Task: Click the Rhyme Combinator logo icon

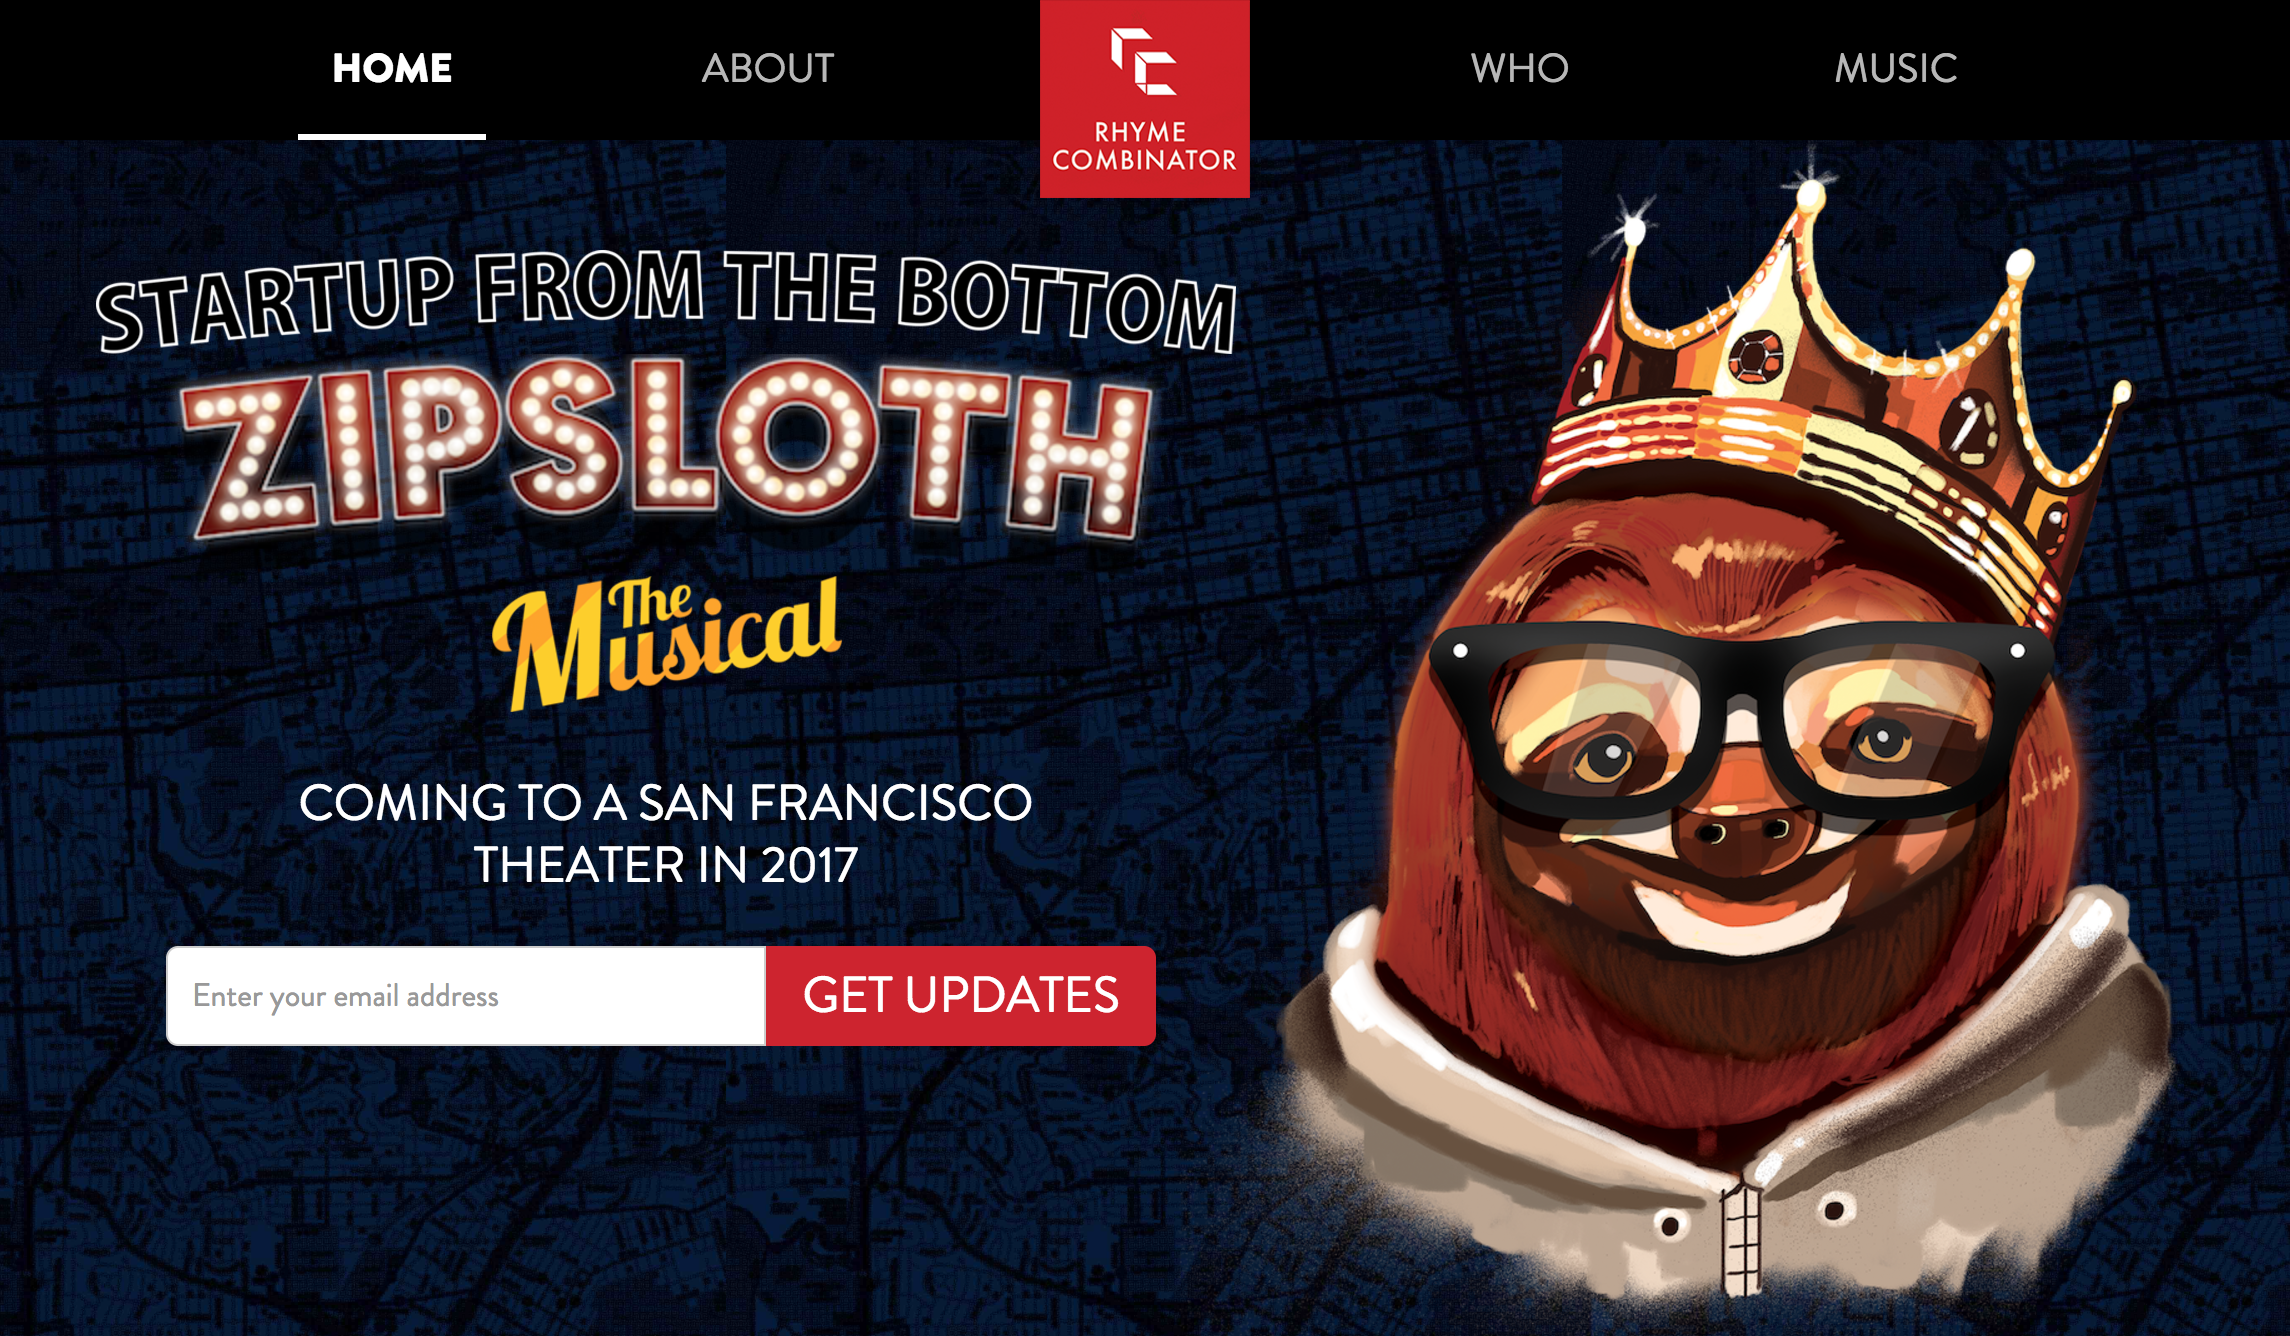Action: click(x=1144, y=62)
